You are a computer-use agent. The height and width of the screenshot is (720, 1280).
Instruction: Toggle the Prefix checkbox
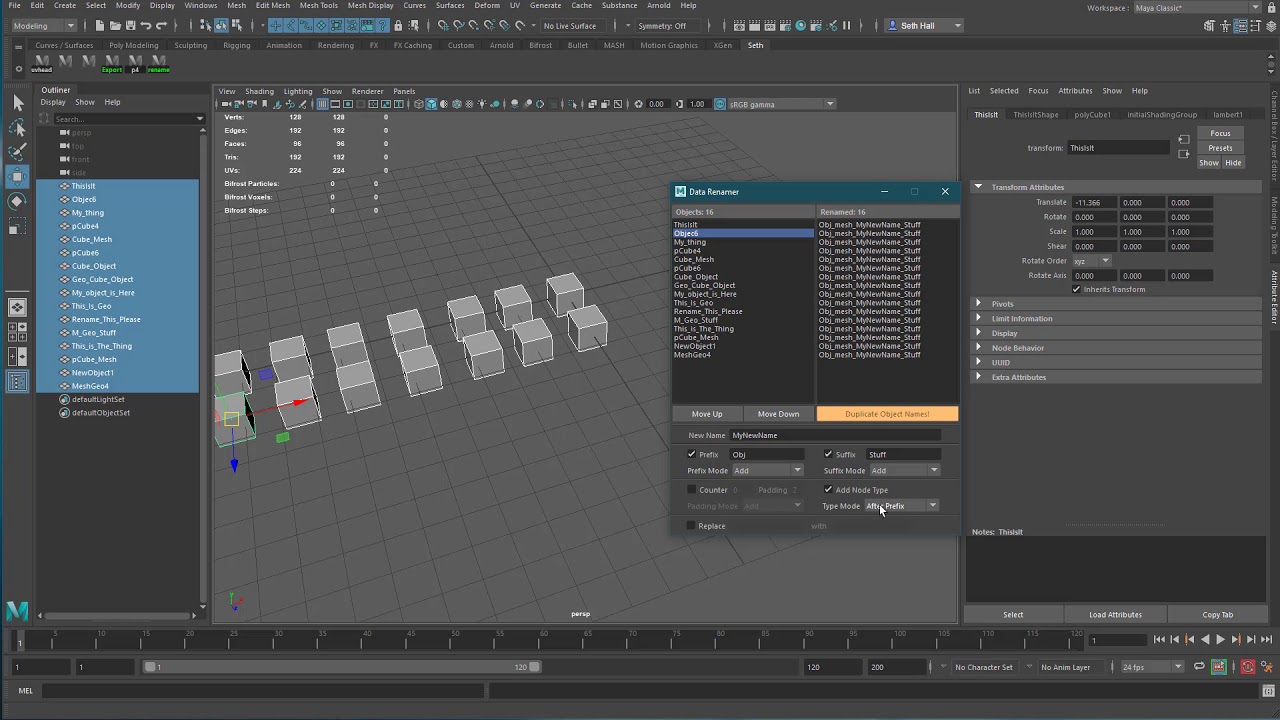coord(691,454)
